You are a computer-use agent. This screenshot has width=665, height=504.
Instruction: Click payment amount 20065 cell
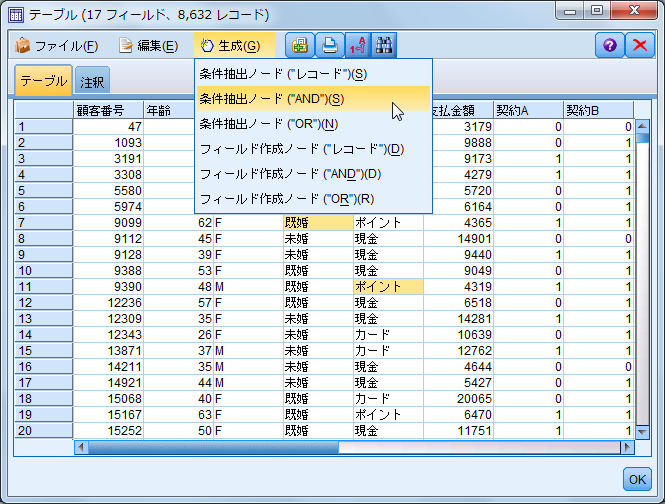(458, 399)
